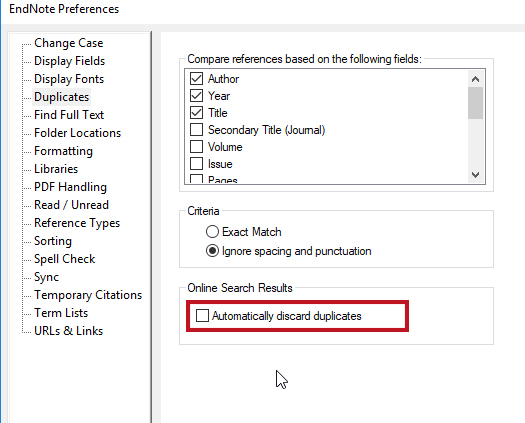The width and height of the screenshot is (525, 423).
Task: Check the Volume field checkbox
Action: (x=196, y=147)
